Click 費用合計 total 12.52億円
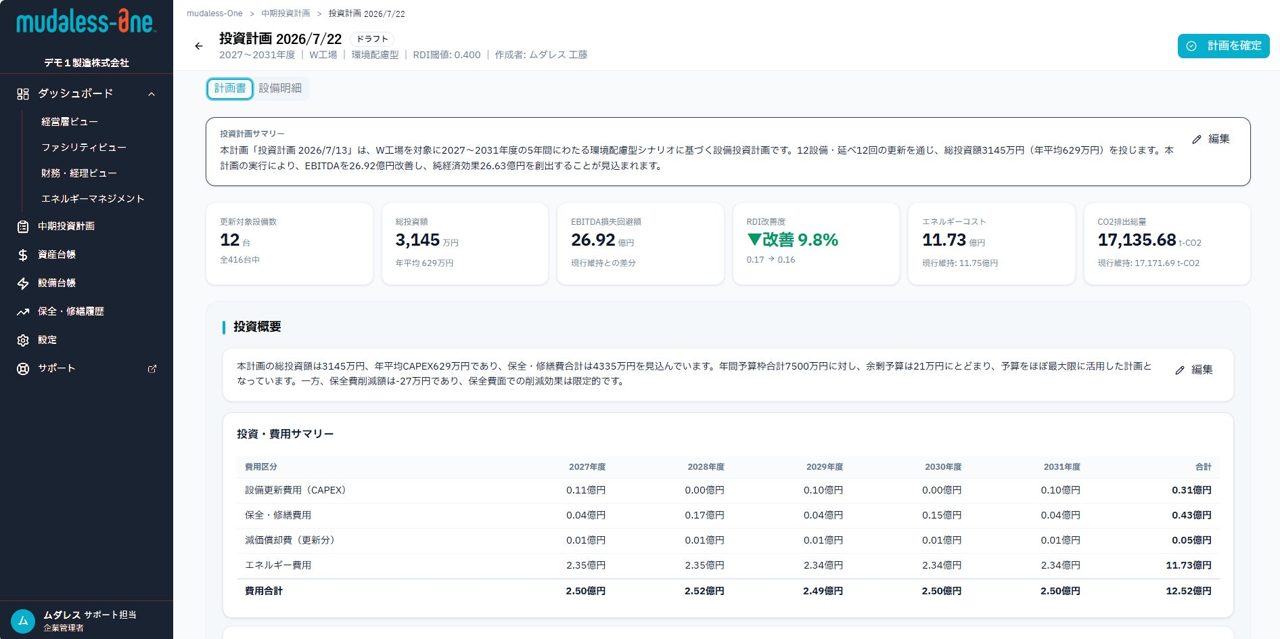Image resolution: width=1280 pixels, height=639 pixels. pos(1188,591)
